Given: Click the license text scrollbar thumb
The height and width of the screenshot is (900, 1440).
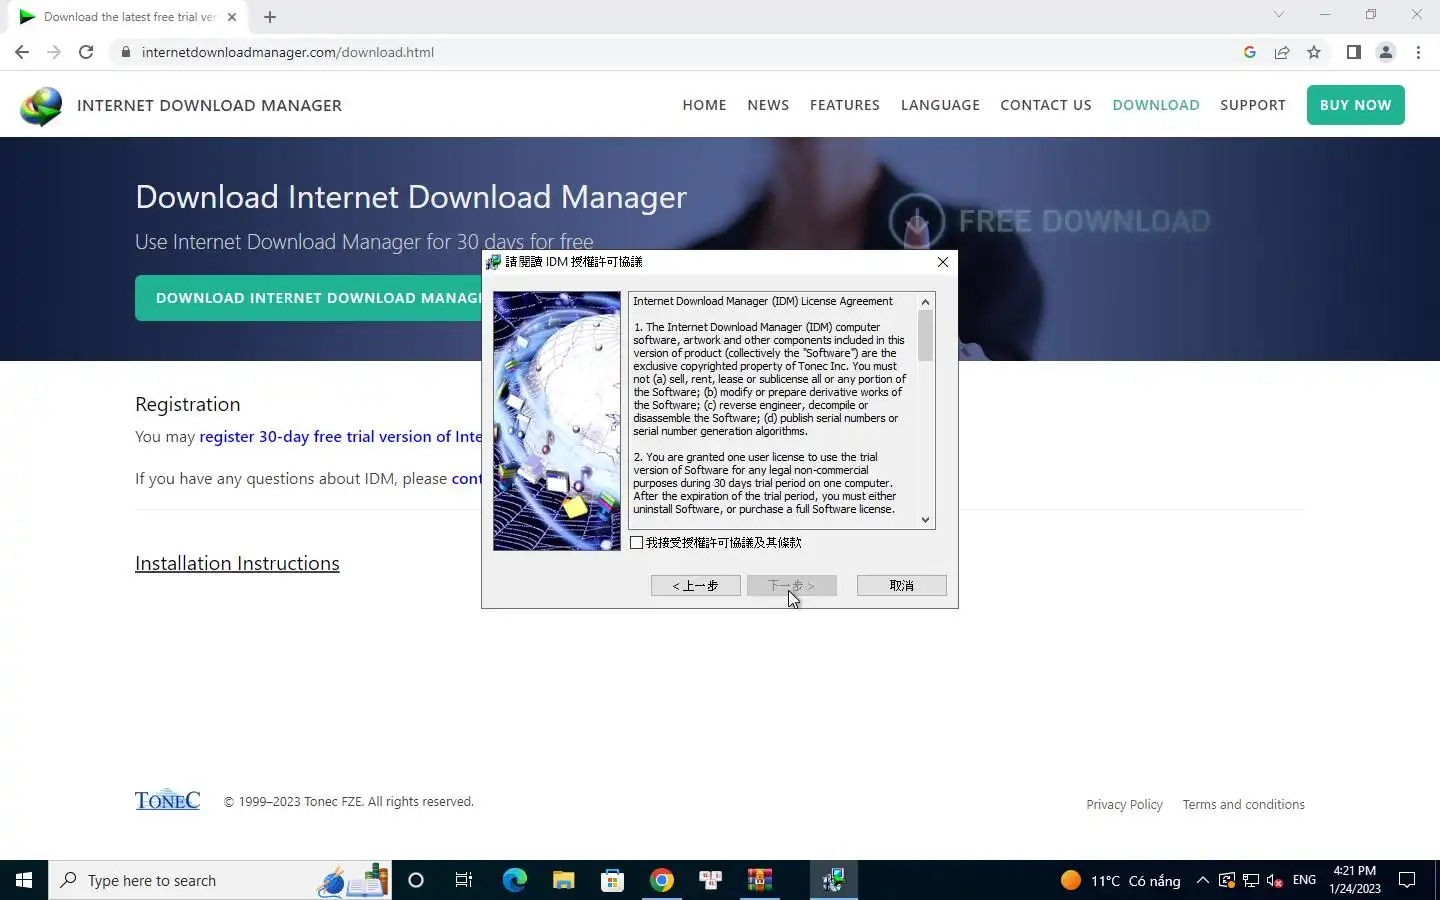Looking at the screenshot, I should (925, 336).
